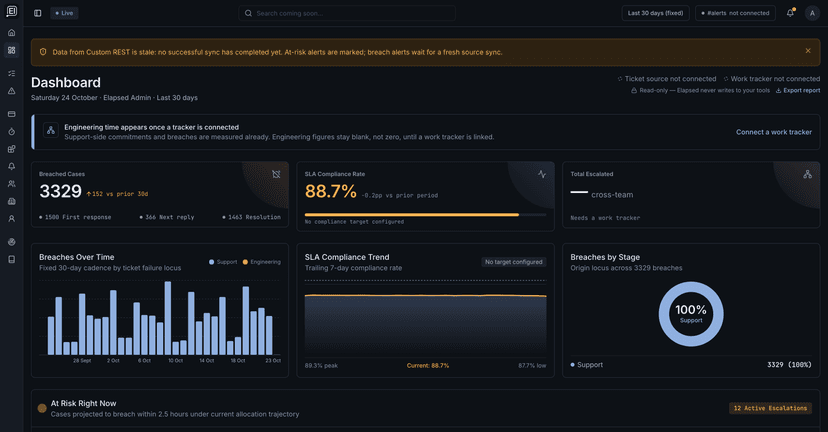This screenshot has height=432, width=828.
Task: Click the Dashboard page heading
Action: [x=66, y=82]
